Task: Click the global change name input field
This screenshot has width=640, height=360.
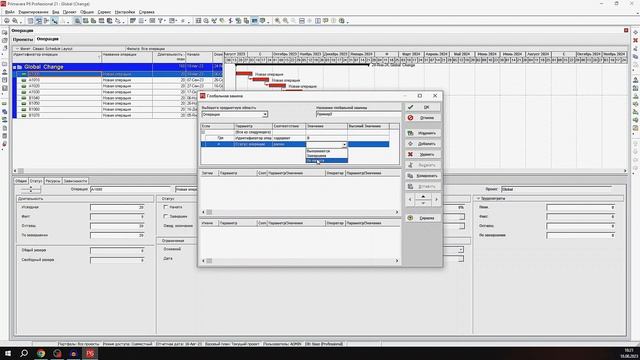Action: pyautogui.click(x=358, y=115)
